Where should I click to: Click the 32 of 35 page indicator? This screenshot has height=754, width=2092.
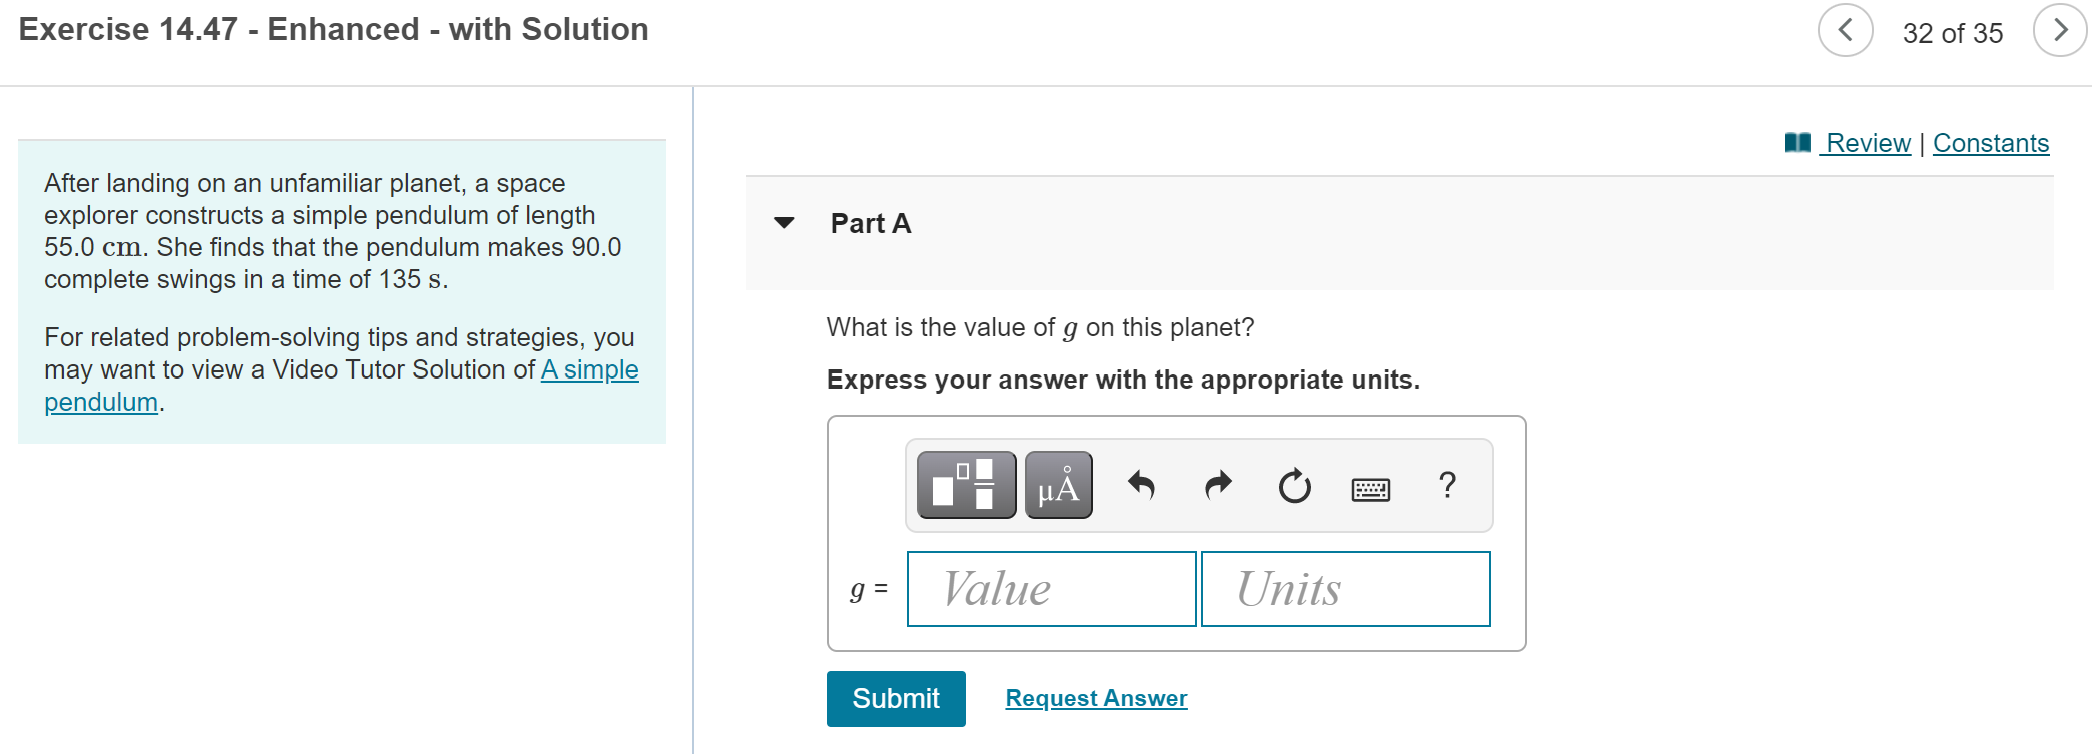coord(1952,33)
